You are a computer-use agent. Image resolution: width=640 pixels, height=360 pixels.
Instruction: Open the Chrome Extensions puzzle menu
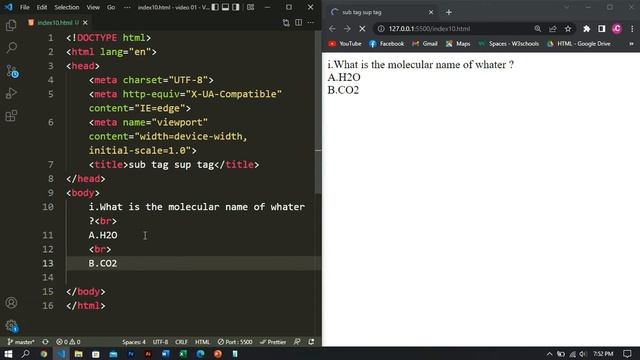[587, 29]
